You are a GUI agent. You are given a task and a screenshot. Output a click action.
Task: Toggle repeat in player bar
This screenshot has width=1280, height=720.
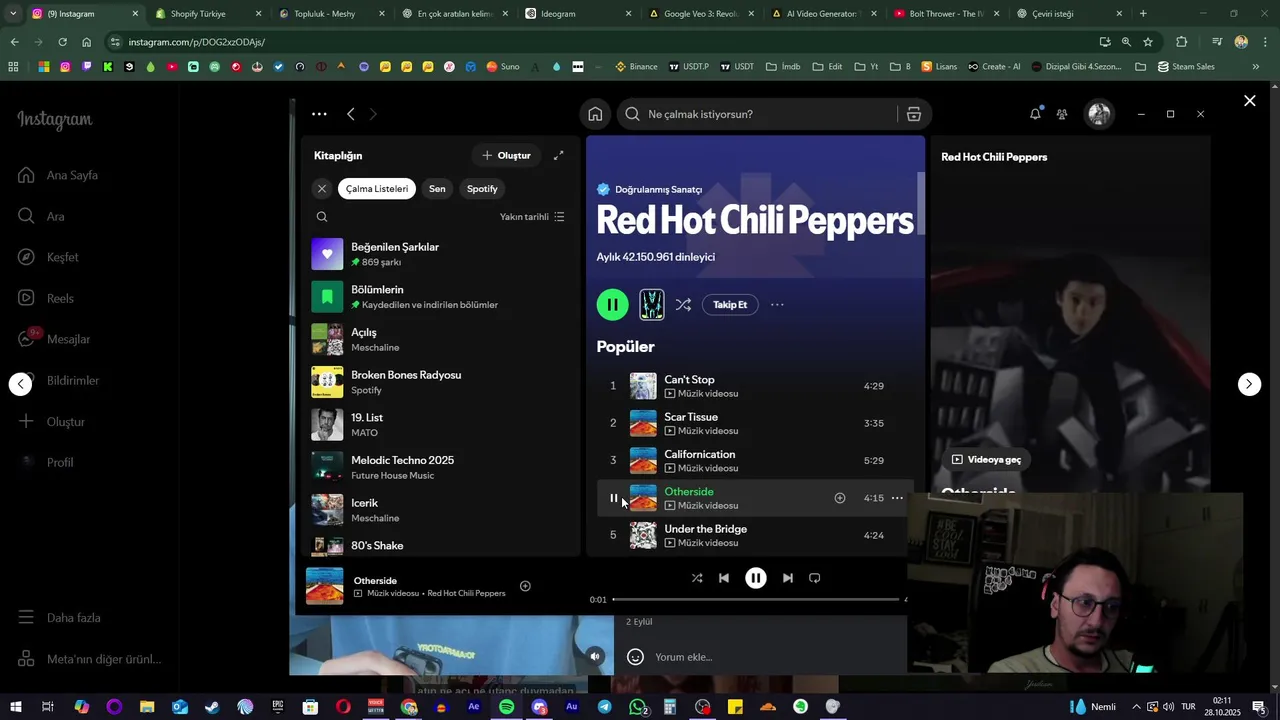coord(815,578)
